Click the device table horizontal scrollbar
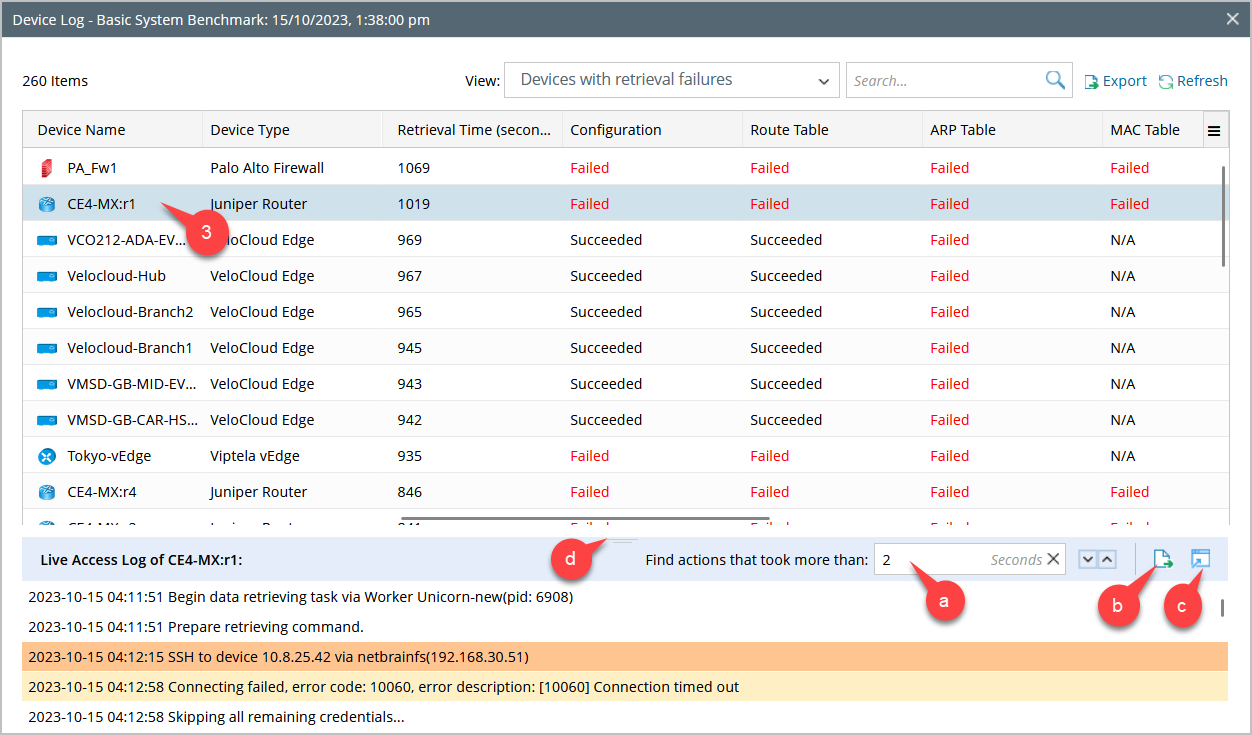The height and width of the screenshot is (735, 1252). [585, 519]
